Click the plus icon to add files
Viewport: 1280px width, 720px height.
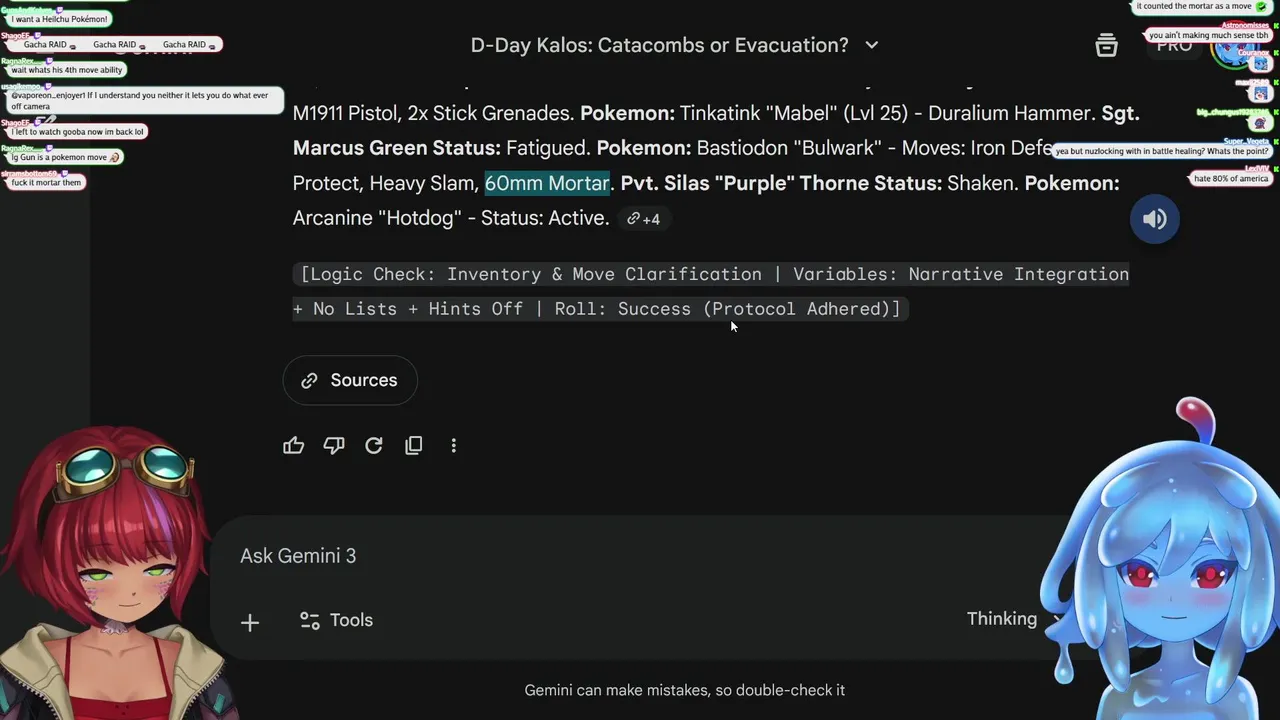click(250, 623)
